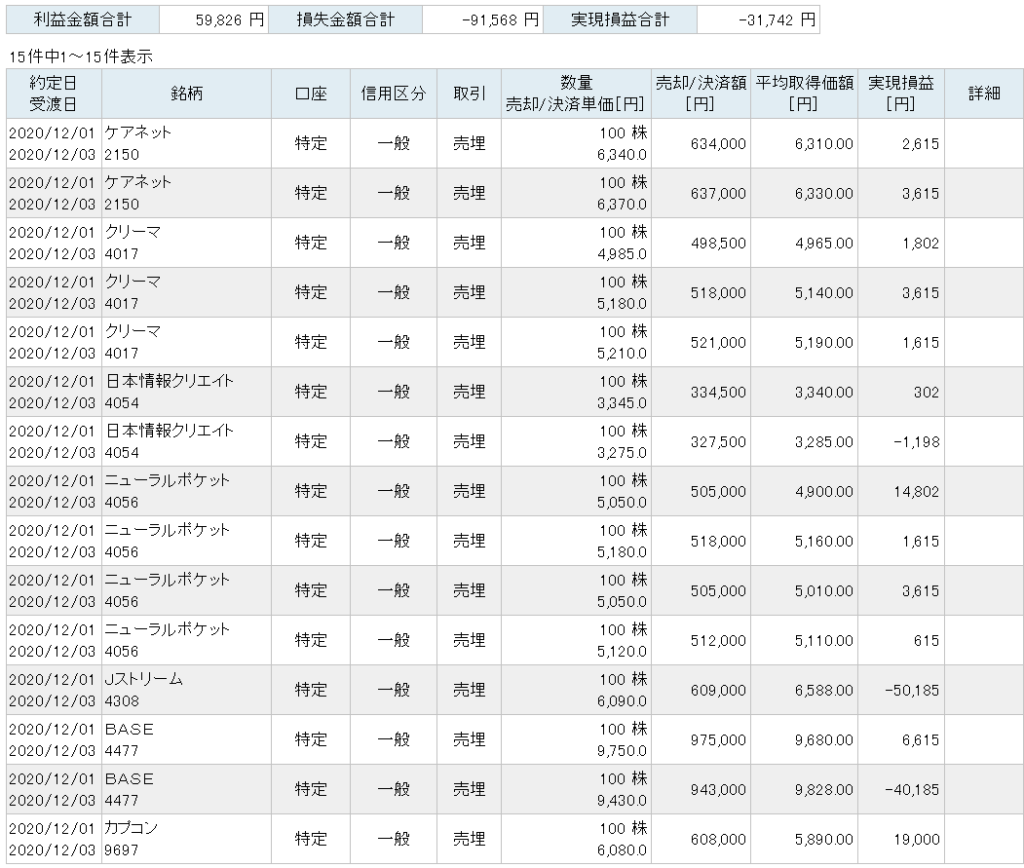Click the カプコン stock name

(131, 828)
